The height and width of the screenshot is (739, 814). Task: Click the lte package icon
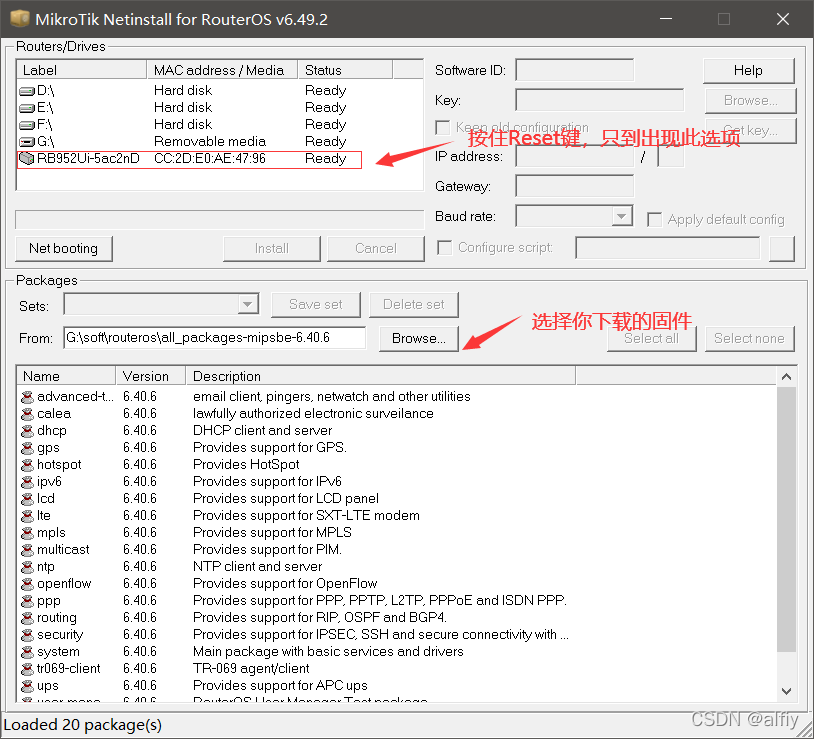27,516
